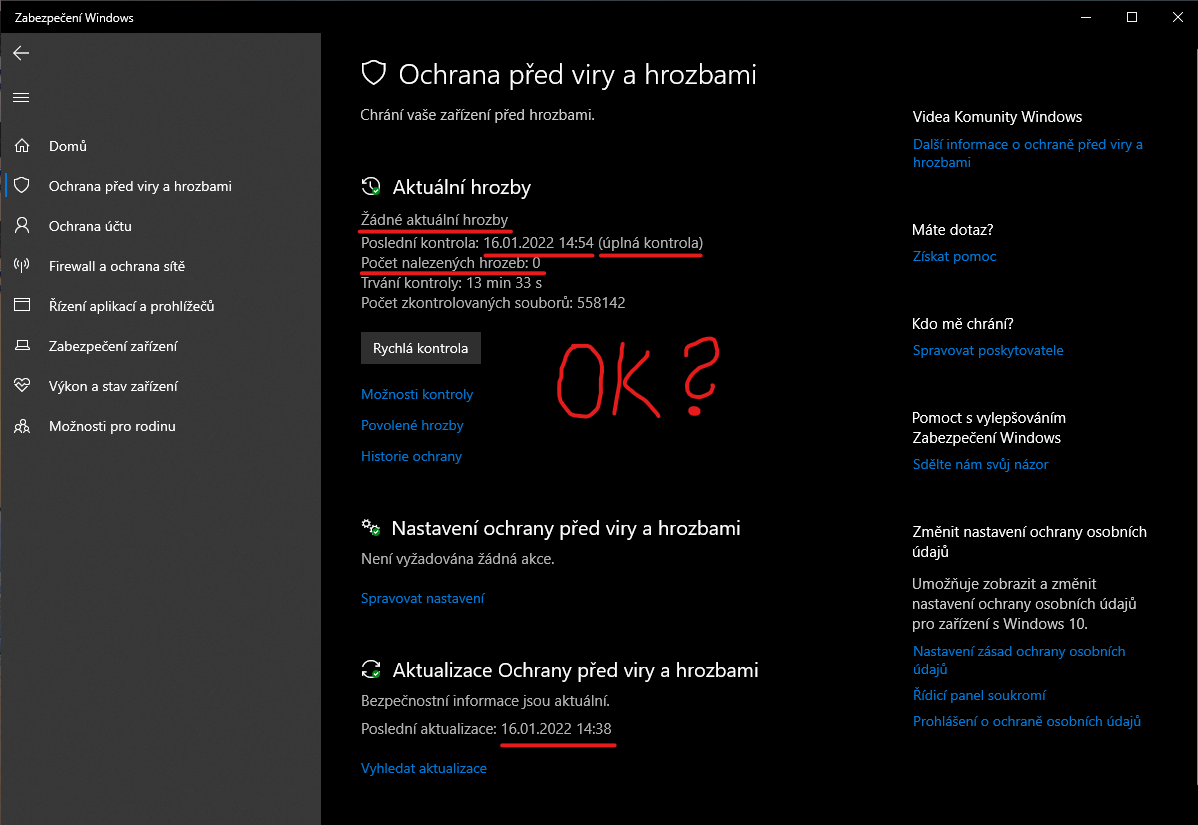This screenshot has width=1198, height=825.
Task: Click the Firewall a ochrana sítě icon
Action: click(21, 266)
